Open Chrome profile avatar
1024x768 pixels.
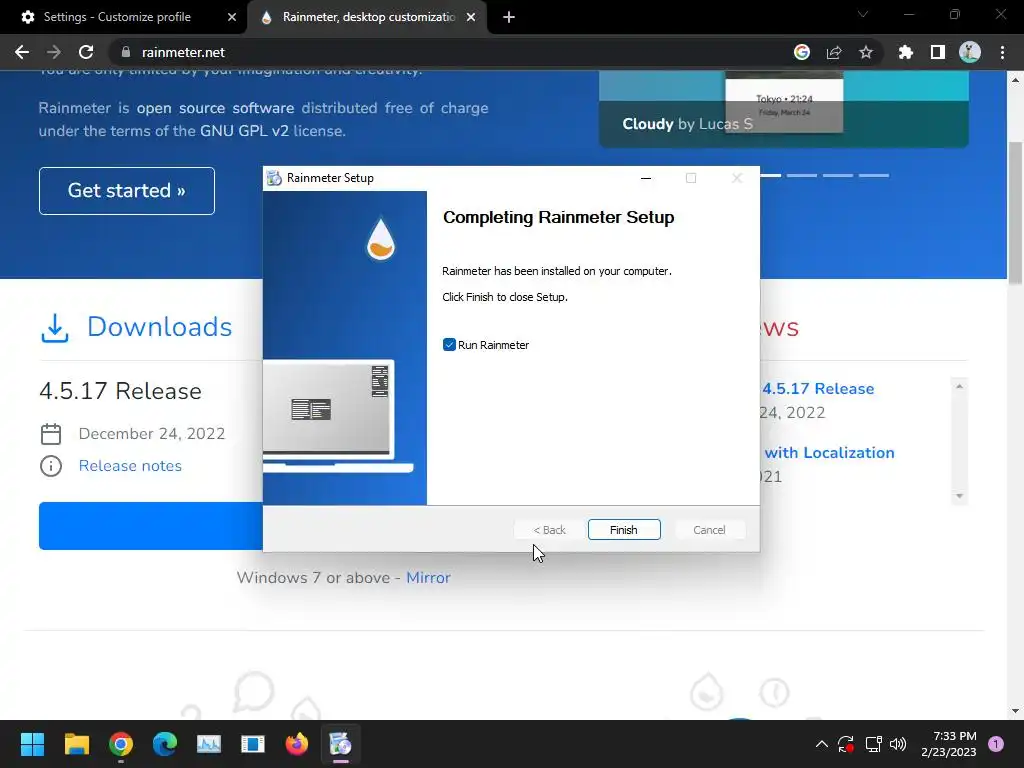pyautogui.click(x=970, y=52)
